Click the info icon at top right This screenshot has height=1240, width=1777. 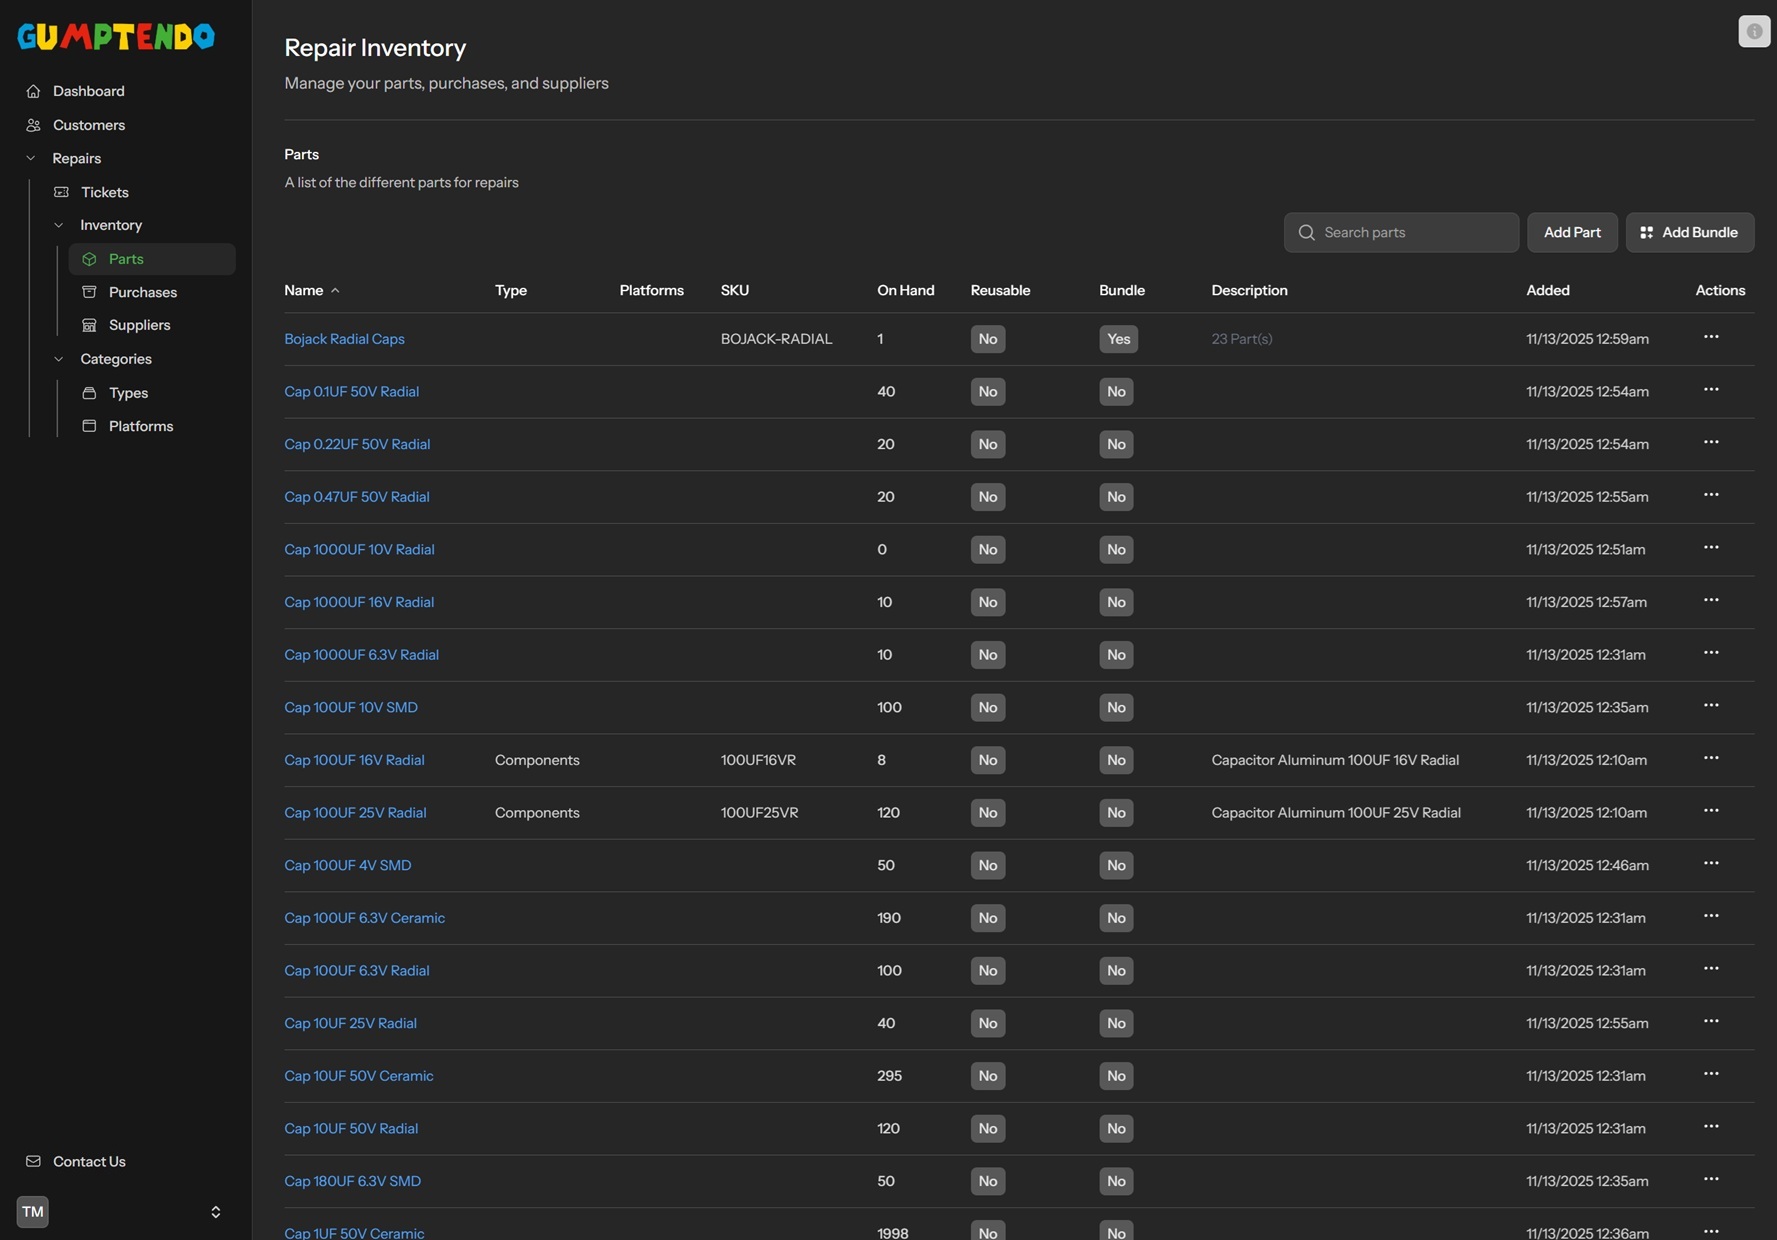pos(1753,32)
